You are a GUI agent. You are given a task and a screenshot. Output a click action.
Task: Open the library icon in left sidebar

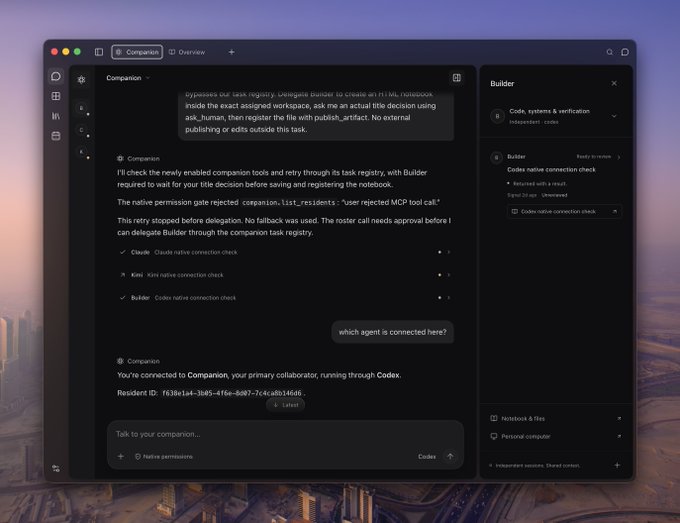[56, 116]
